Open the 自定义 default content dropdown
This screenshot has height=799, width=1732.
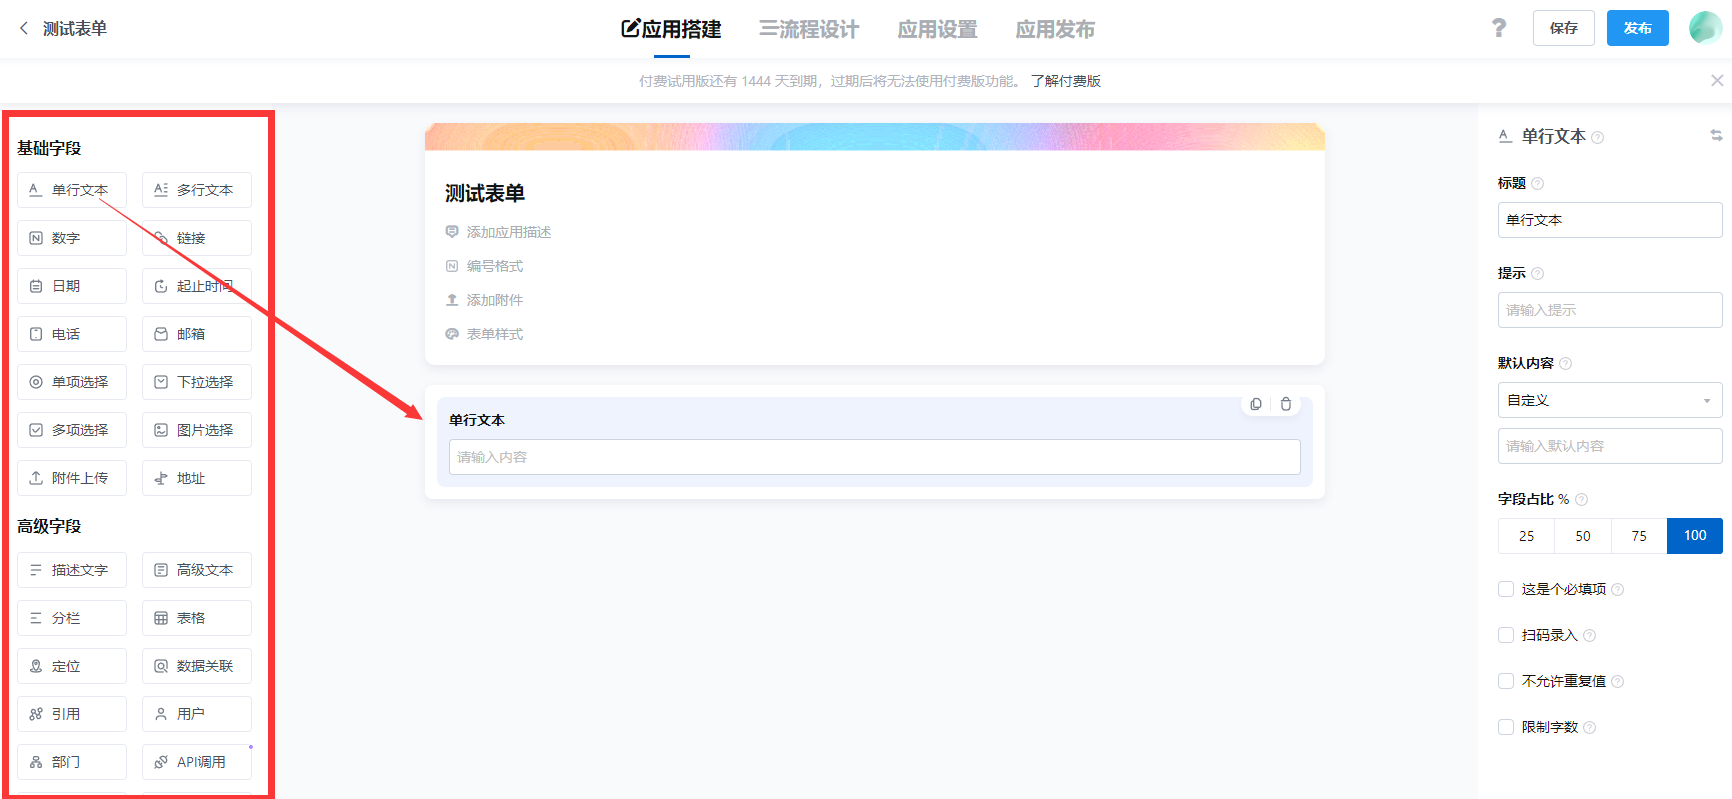click(1610, 400)
